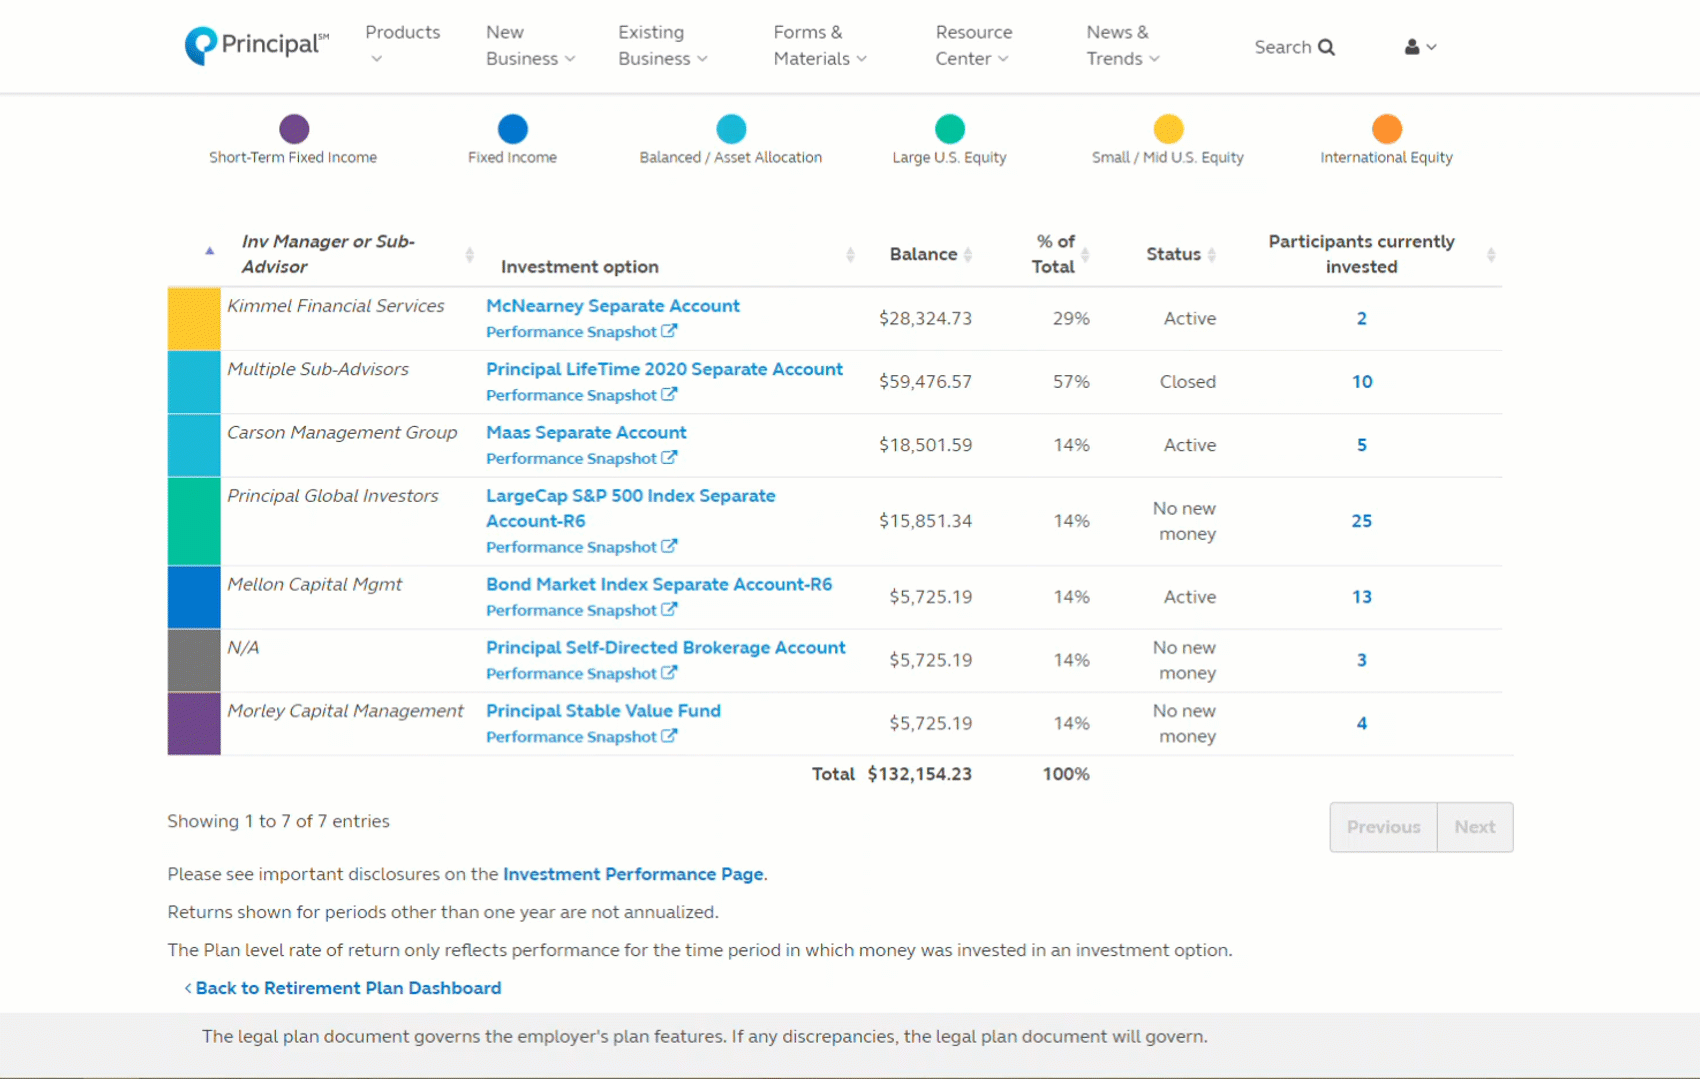1700x1079 pixels.
Task: Sort by Balance column arrows
Action: click(x=968, y=255)
